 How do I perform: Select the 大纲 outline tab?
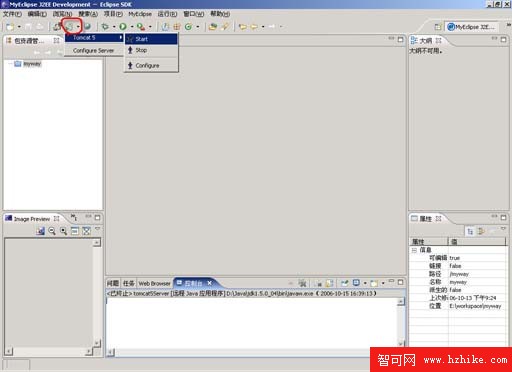[426, 41]
